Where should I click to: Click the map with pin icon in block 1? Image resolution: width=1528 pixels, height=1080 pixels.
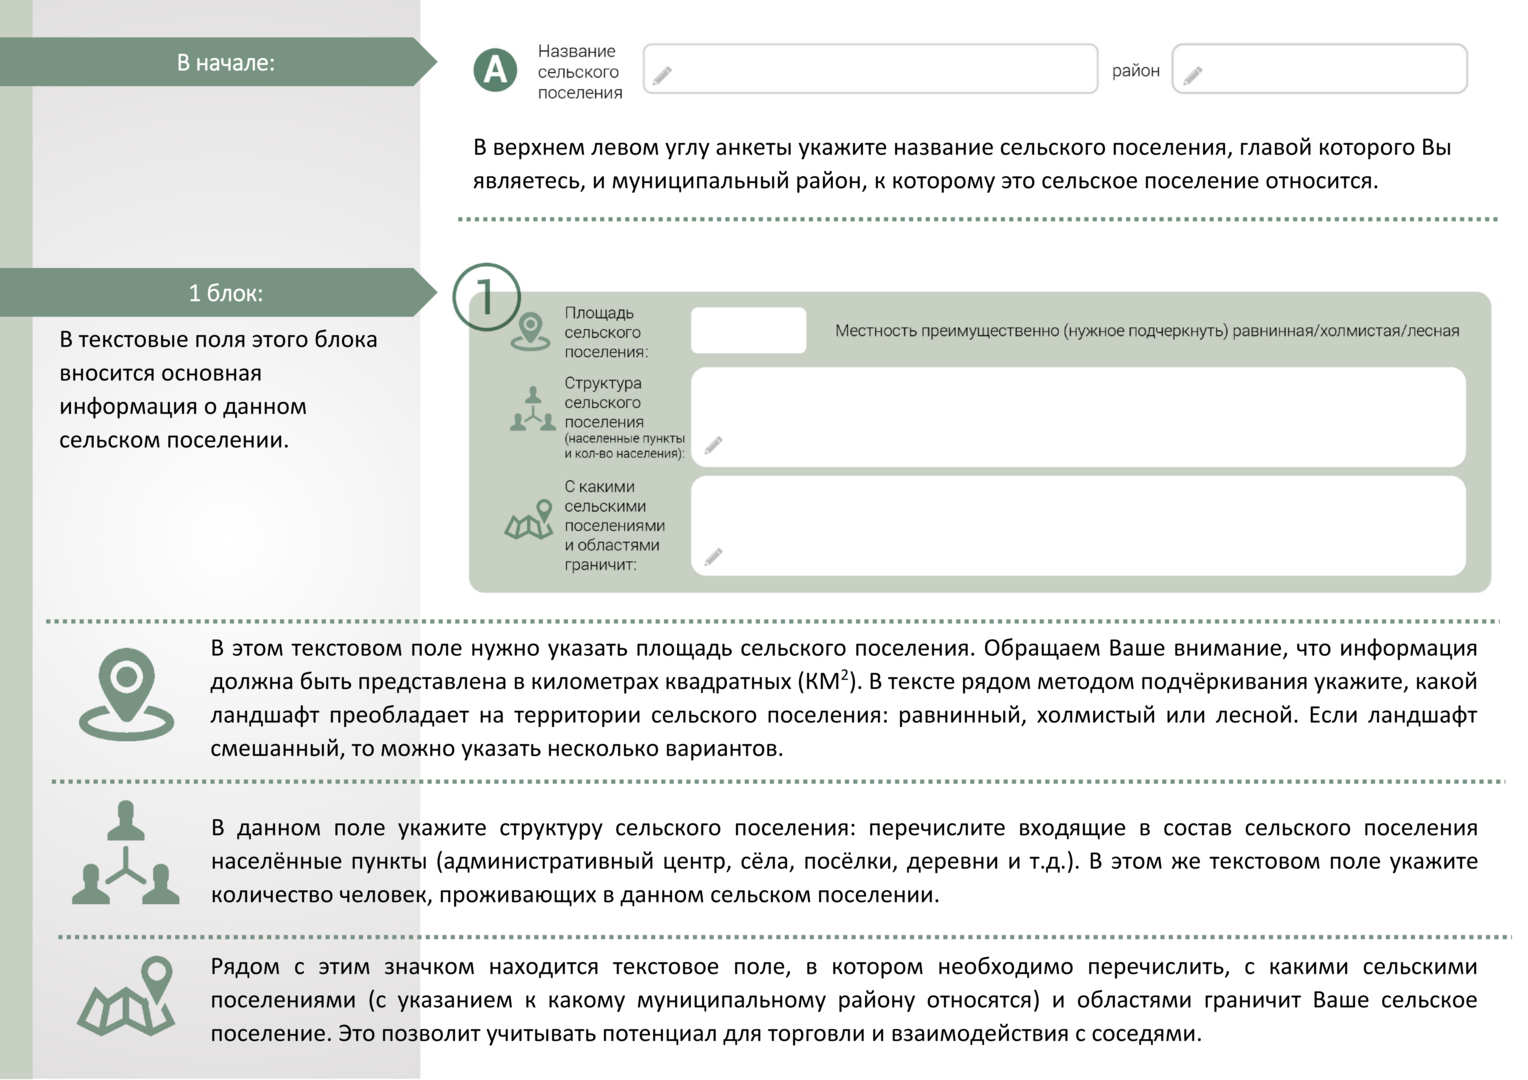tap(529, 520)
